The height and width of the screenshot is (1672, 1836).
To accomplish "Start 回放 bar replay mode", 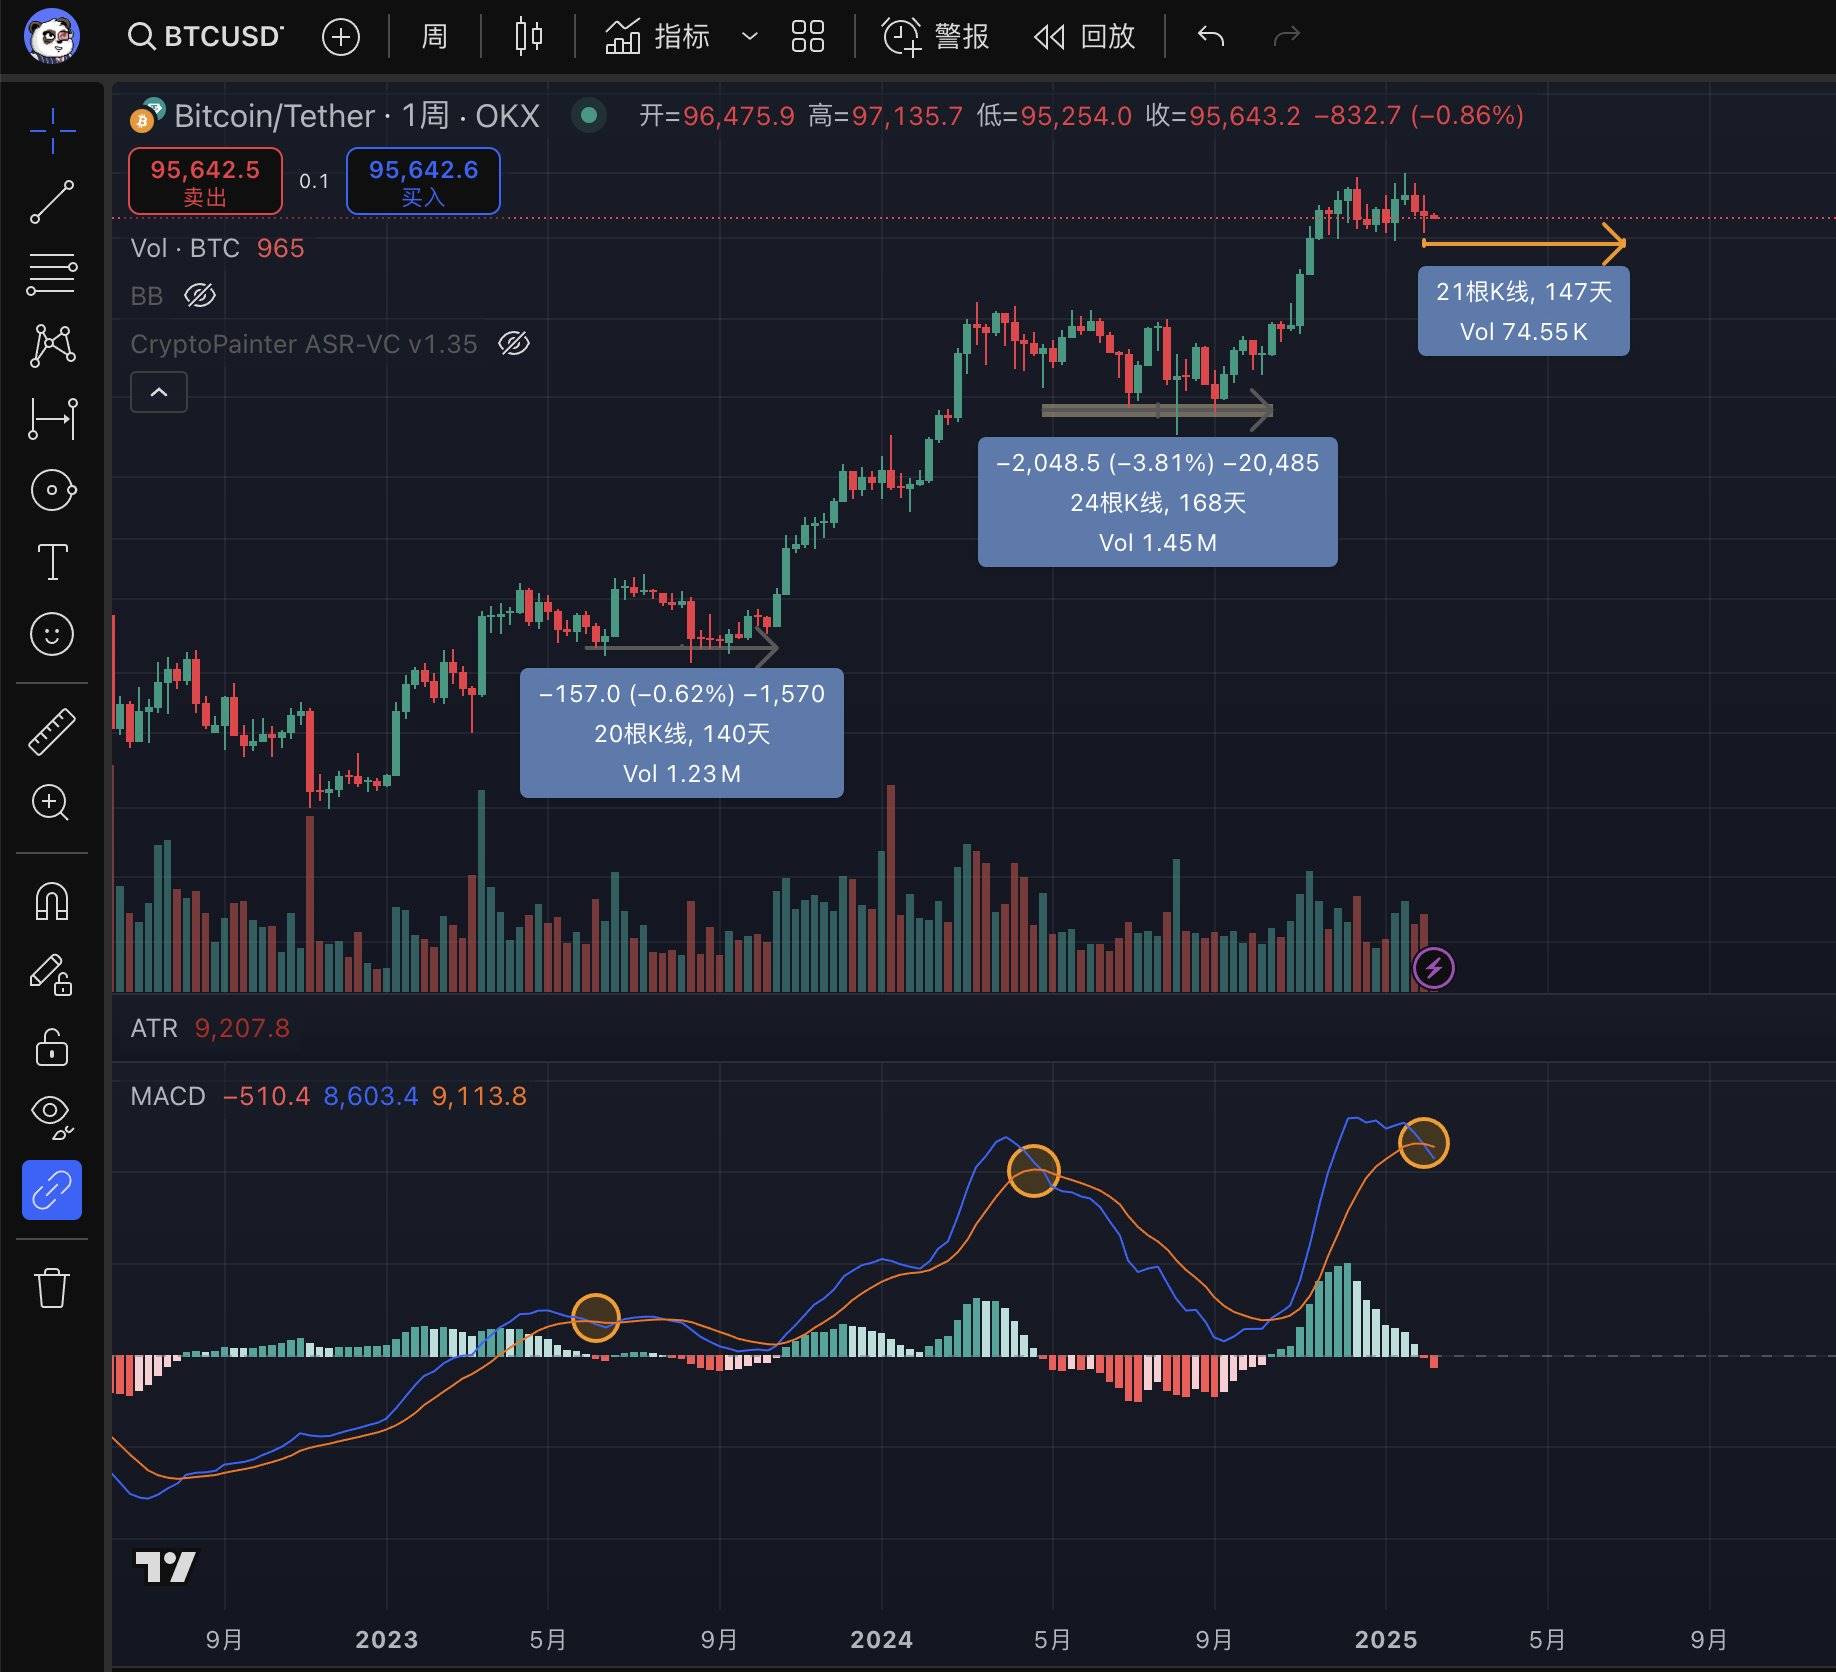I will pyautogui.click(x=1083, y=37).
